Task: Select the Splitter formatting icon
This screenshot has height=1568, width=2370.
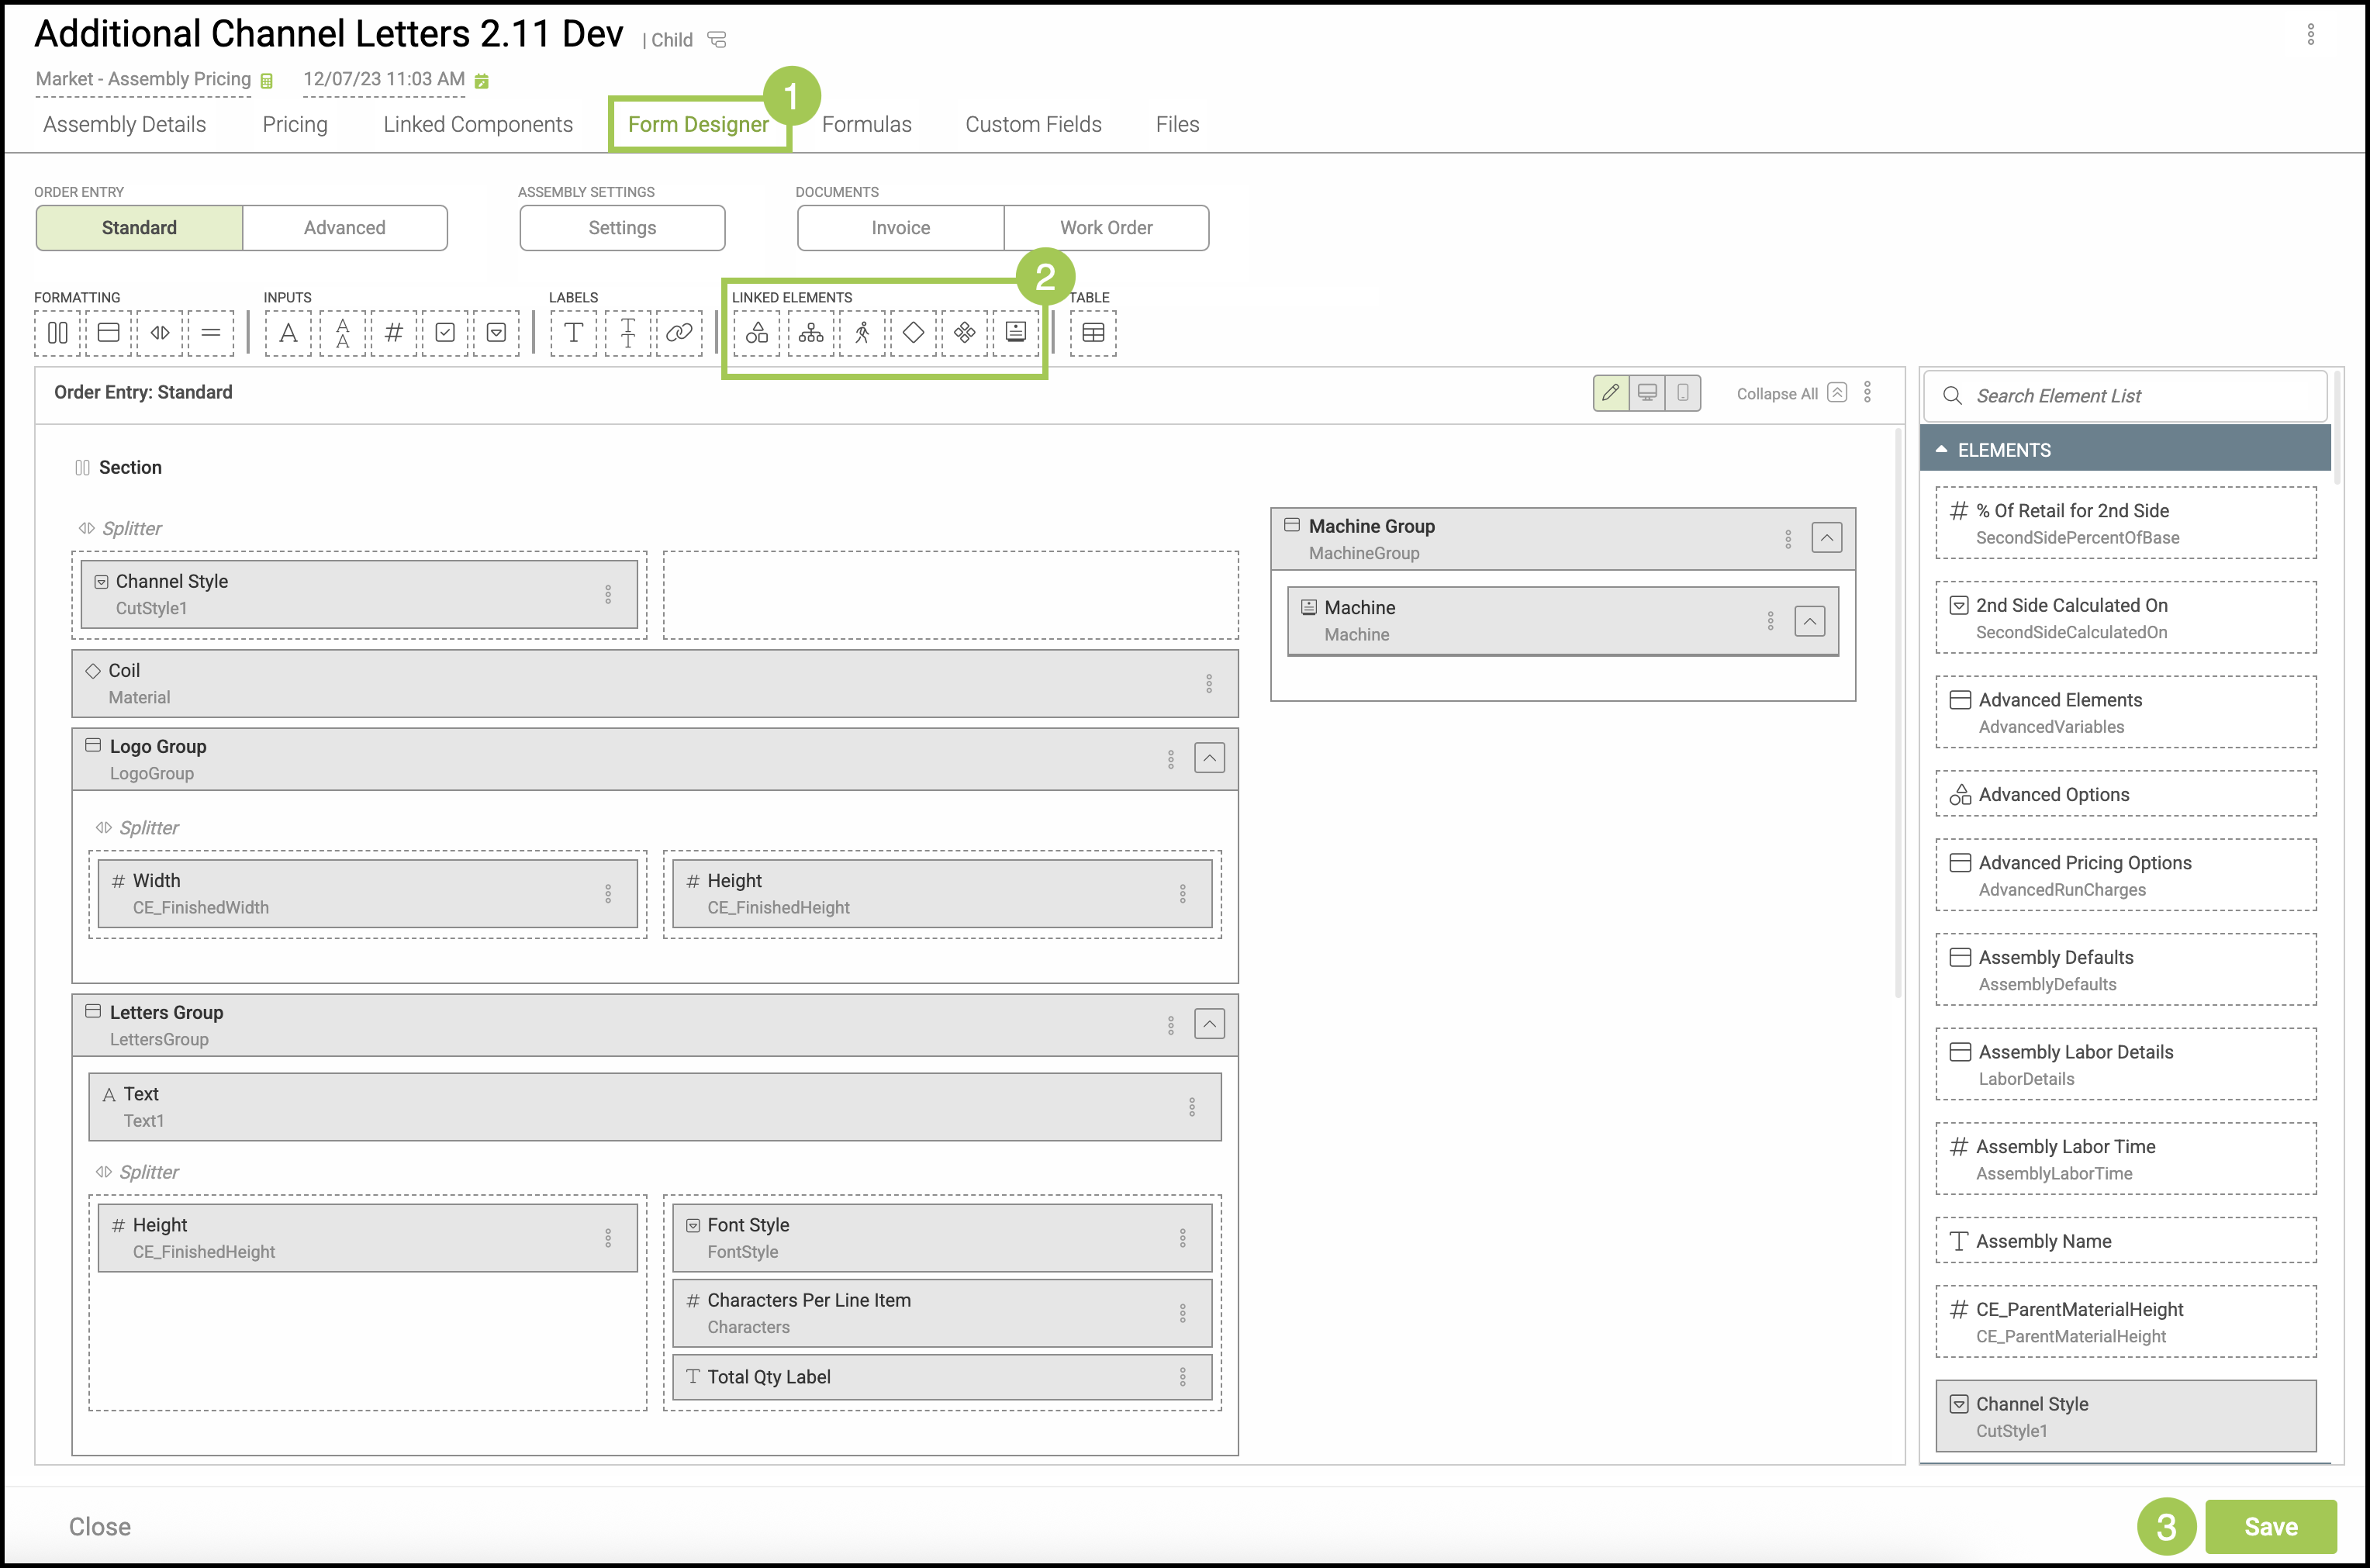Action: [160, 333]
